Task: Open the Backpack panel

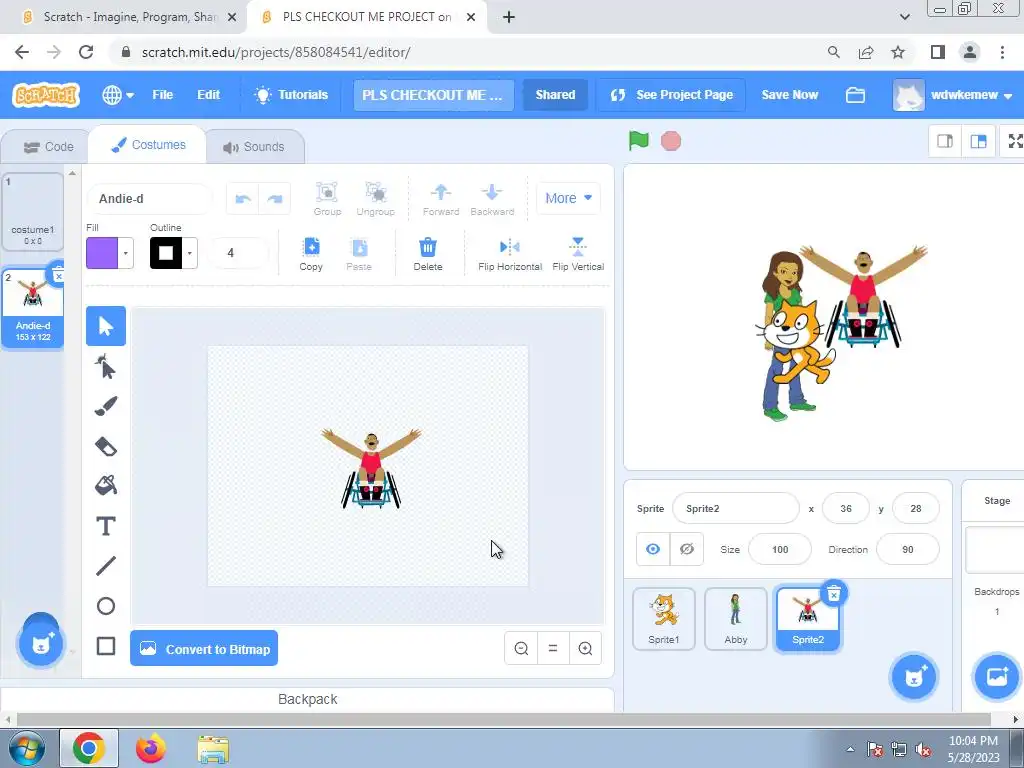Action: (x=308, y=699)
